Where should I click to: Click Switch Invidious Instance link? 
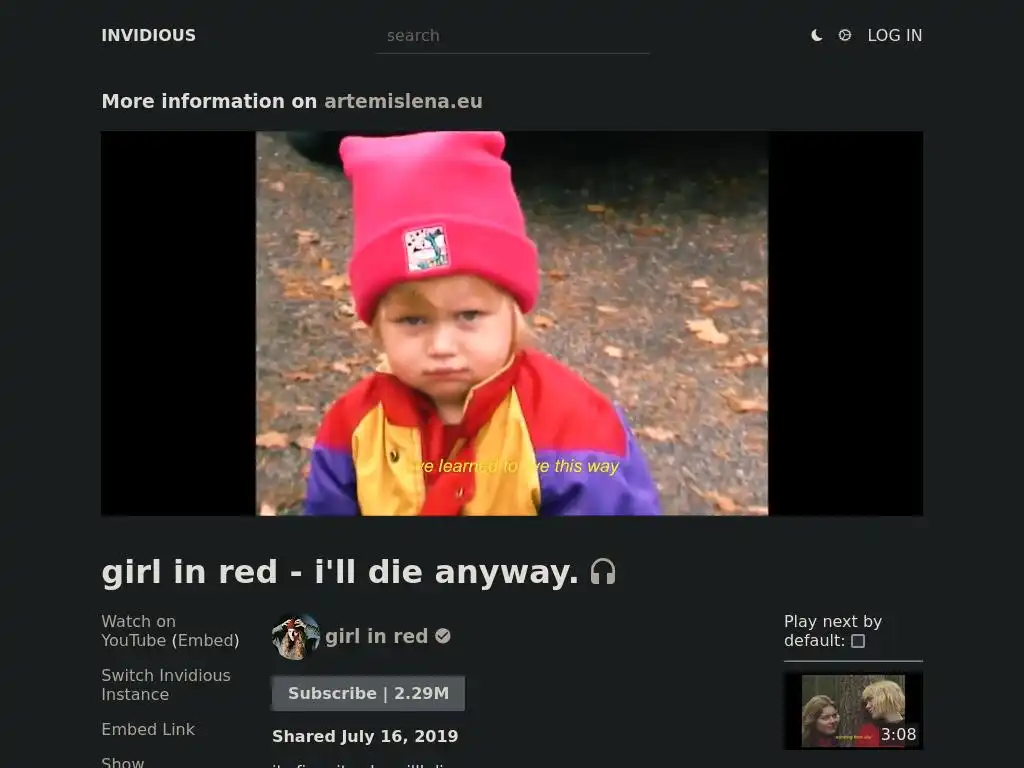pyautogui.click(x=166, y=684)
